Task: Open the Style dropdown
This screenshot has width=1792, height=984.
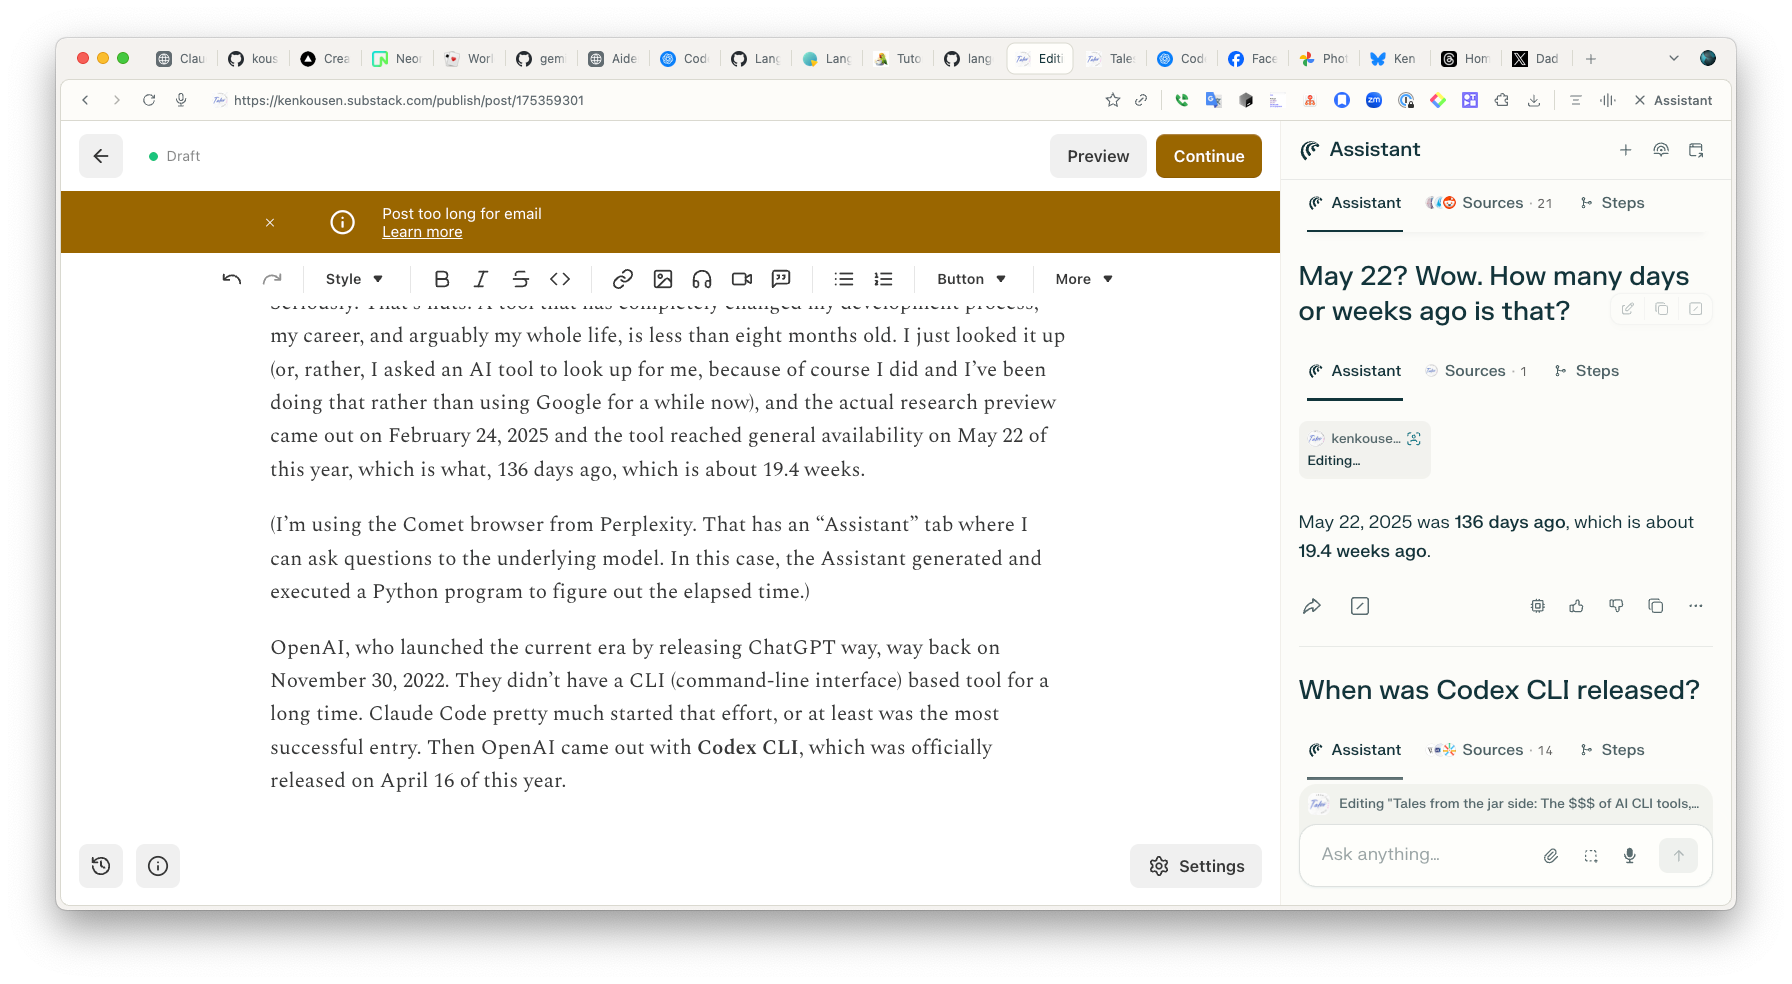Action: (x=354, y=279)
